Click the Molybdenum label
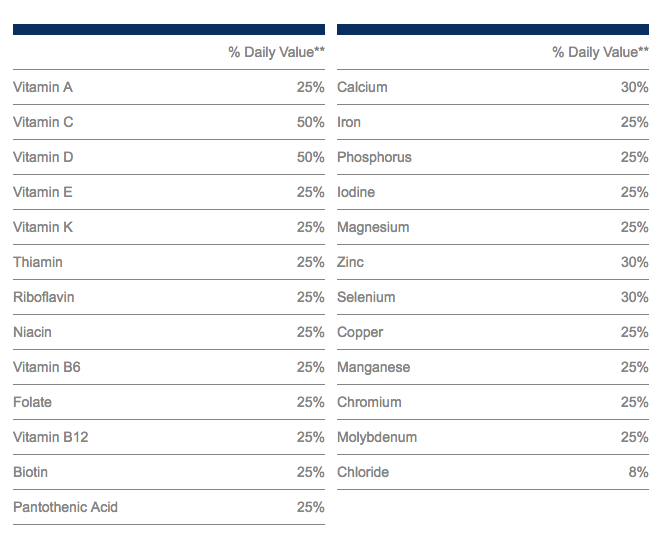Screen dimensions: 664x541 click(x=377, y=437)
